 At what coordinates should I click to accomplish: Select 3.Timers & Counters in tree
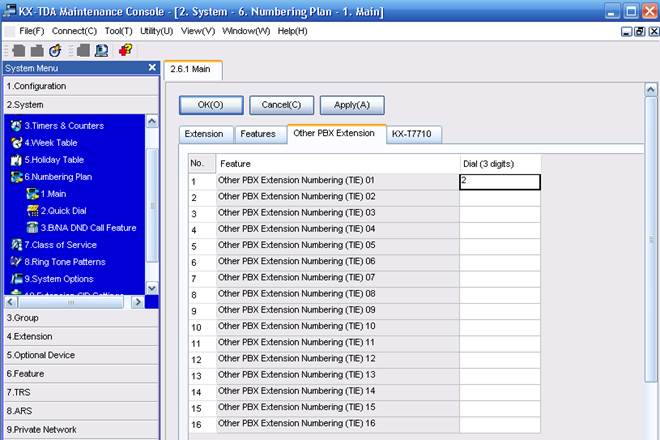64,126
